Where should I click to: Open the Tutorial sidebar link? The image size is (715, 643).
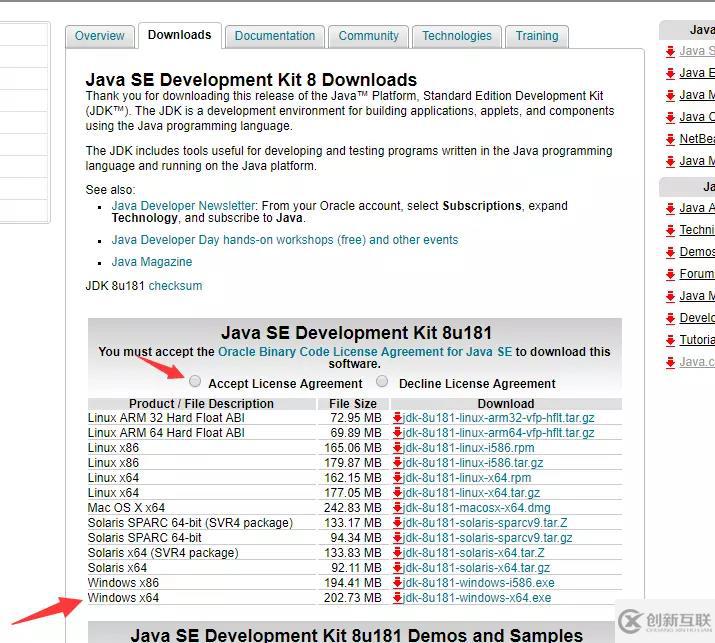pyautogui.click(x=697, y=340)
